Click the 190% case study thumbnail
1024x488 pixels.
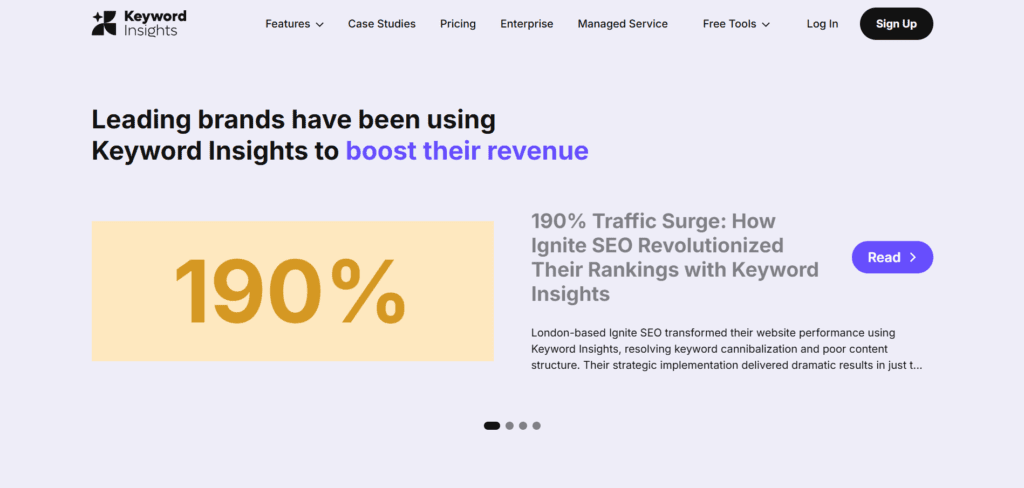tap(293, 291)
